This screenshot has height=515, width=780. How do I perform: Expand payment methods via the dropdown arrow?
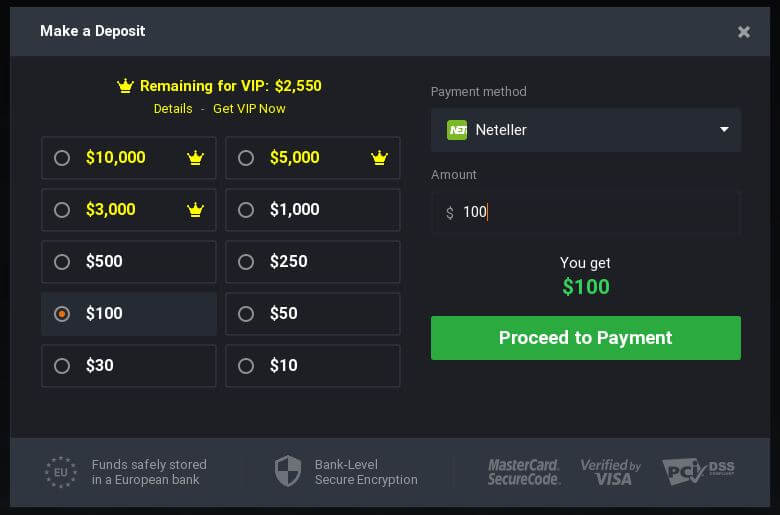[724, 129]
